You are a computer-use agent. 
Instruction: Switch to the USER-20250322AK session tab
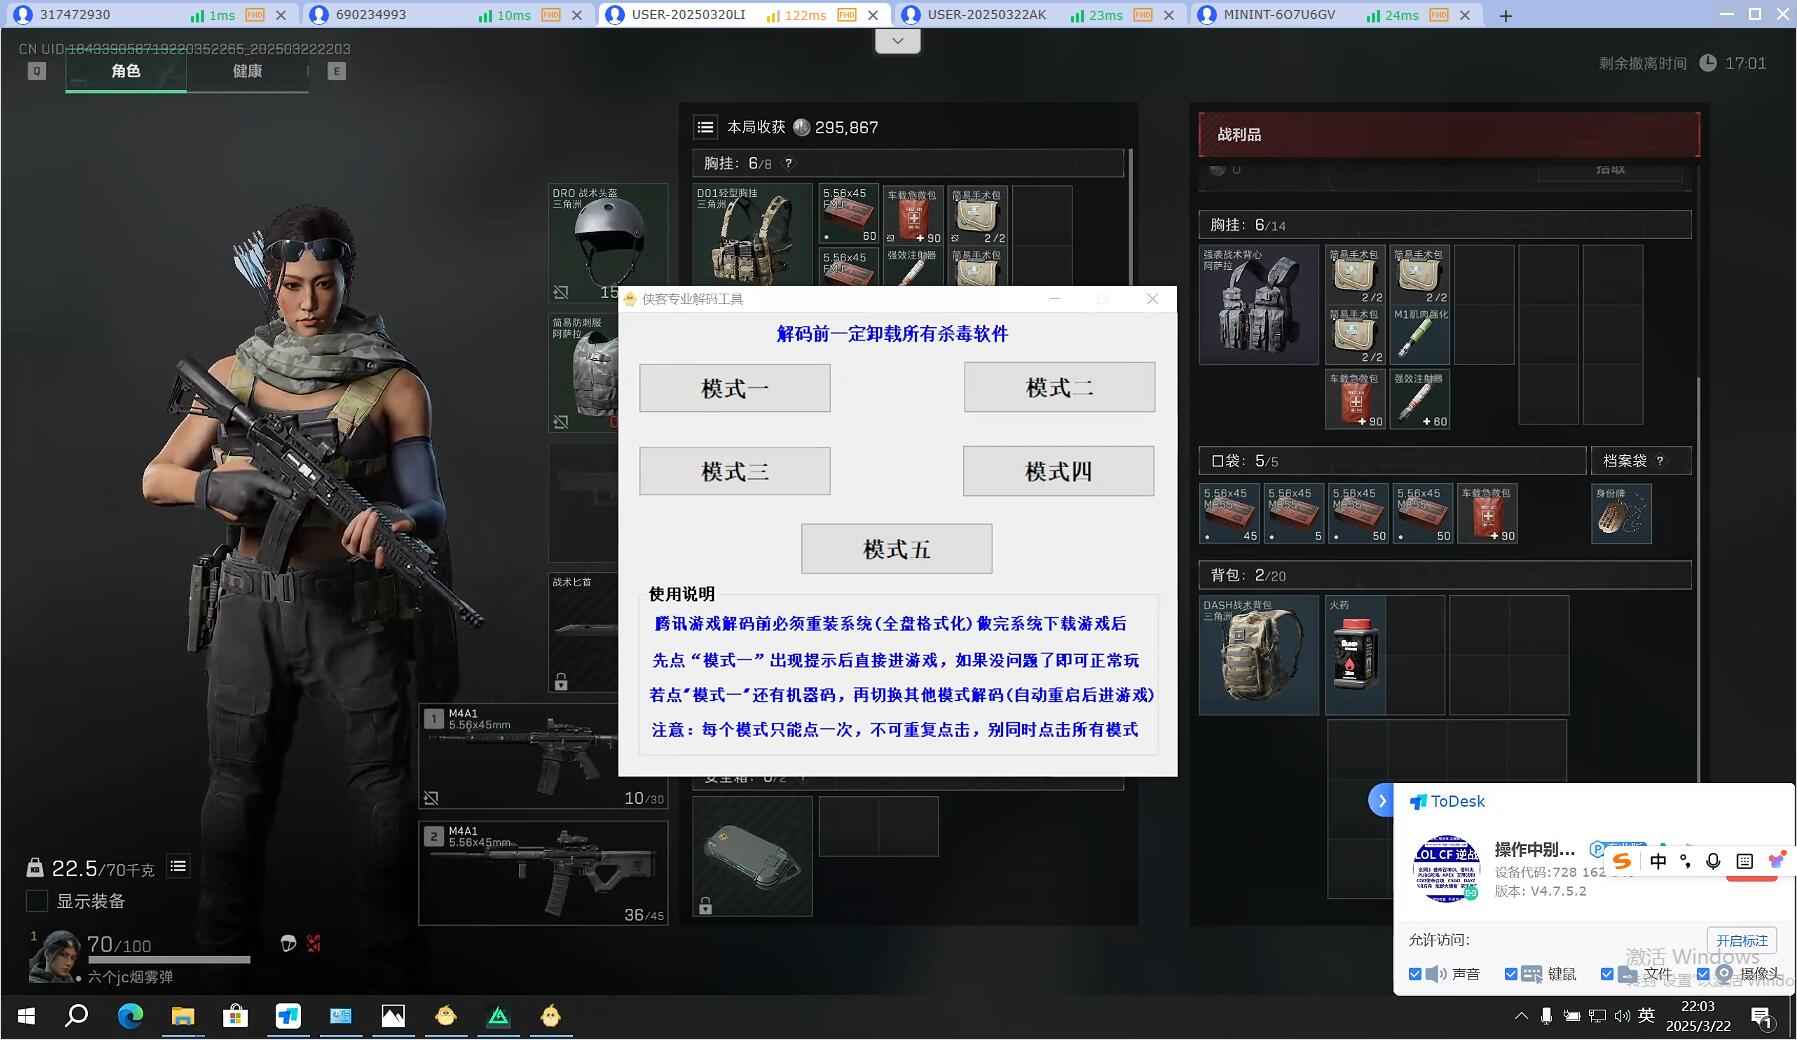(985, 15)
